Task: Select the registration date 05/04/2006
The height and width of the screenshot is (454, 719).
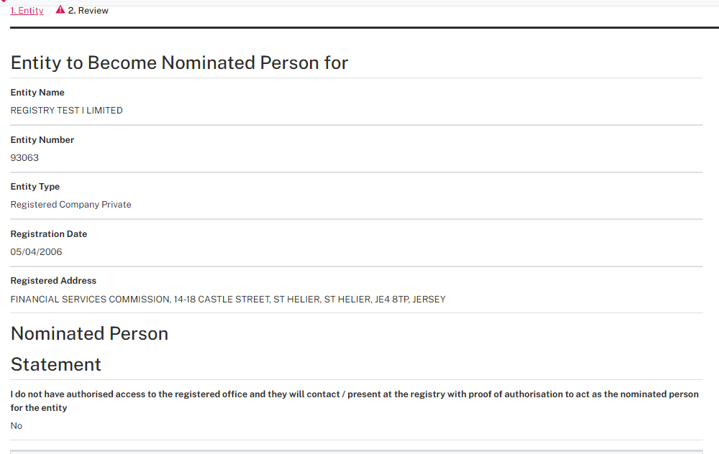Action: click(x=36, y=252)
